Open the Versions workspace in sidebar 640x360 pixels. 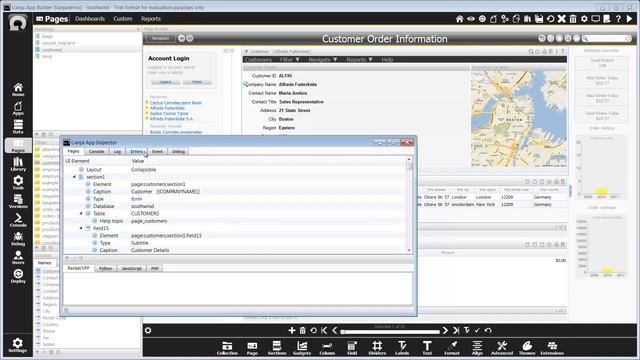tap(18, 201)
